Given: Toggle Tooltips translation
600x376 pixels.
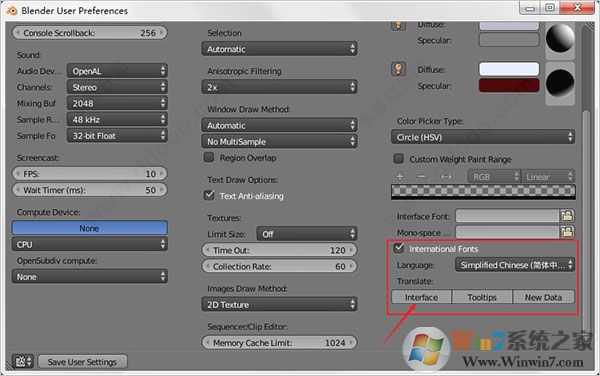Looking at the screenshot, I should pyautogui.click(x=482, y=297).
